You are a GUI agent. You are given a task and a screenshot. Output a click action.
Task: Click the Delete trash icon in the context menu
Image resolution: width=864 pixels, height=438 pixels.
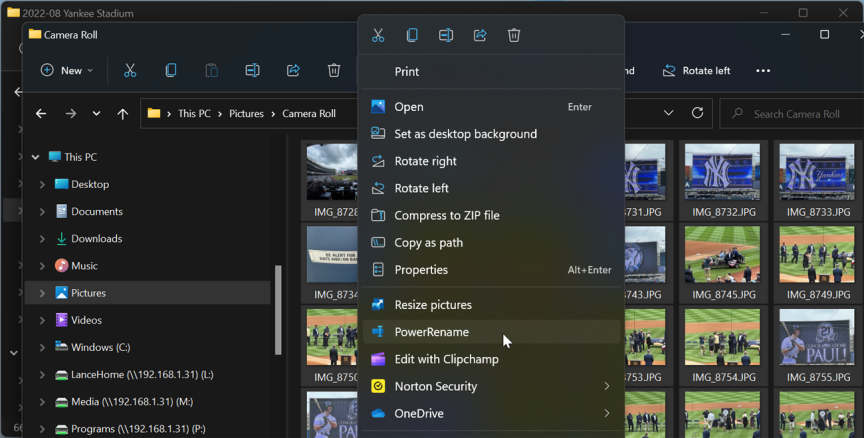(514, 35)
